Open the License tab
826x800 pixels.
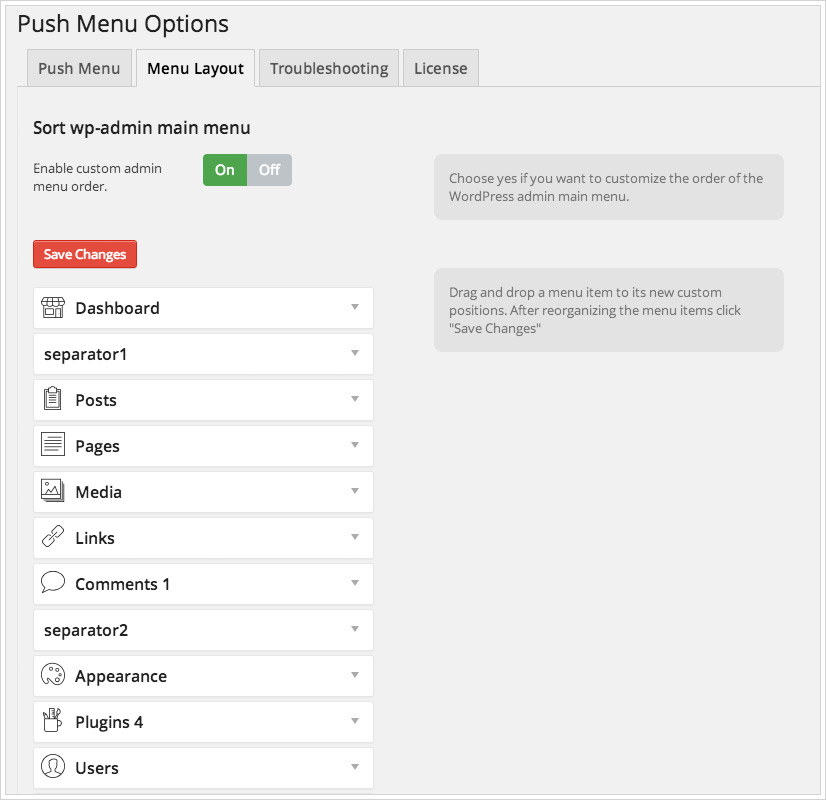click(x=441, y=68)
